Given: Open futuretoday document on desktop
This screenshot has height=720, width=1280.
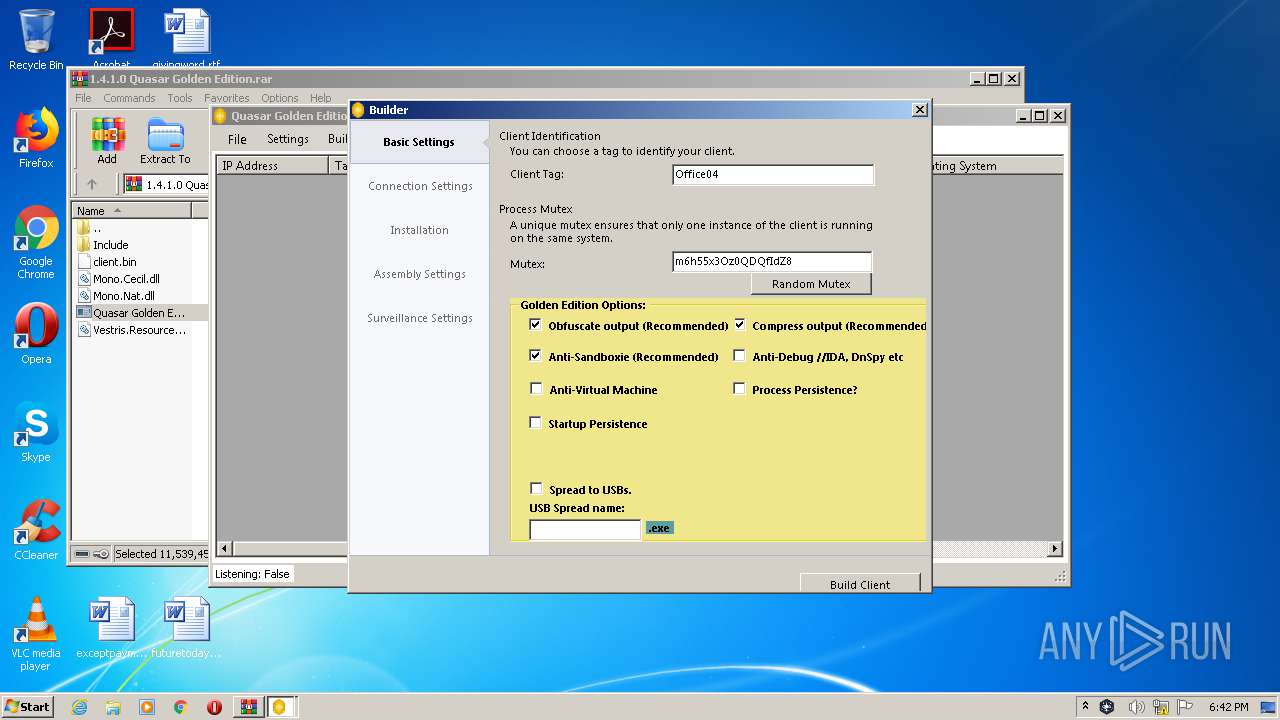Looking at the screenshot, I should pos(187,628).
